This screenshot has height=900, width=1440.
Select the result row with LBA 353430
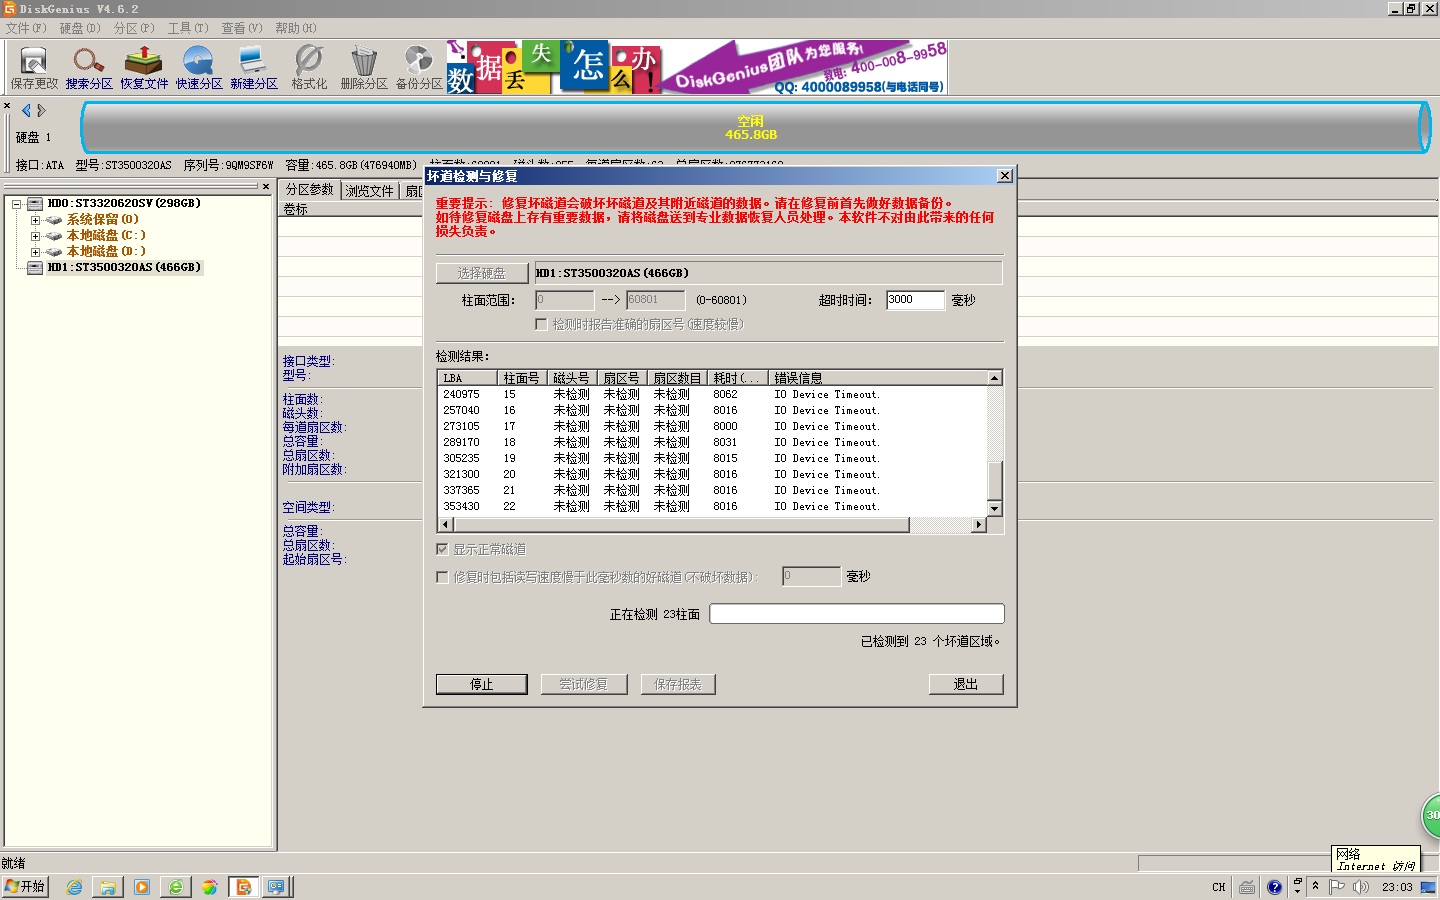tap(713, 507)
